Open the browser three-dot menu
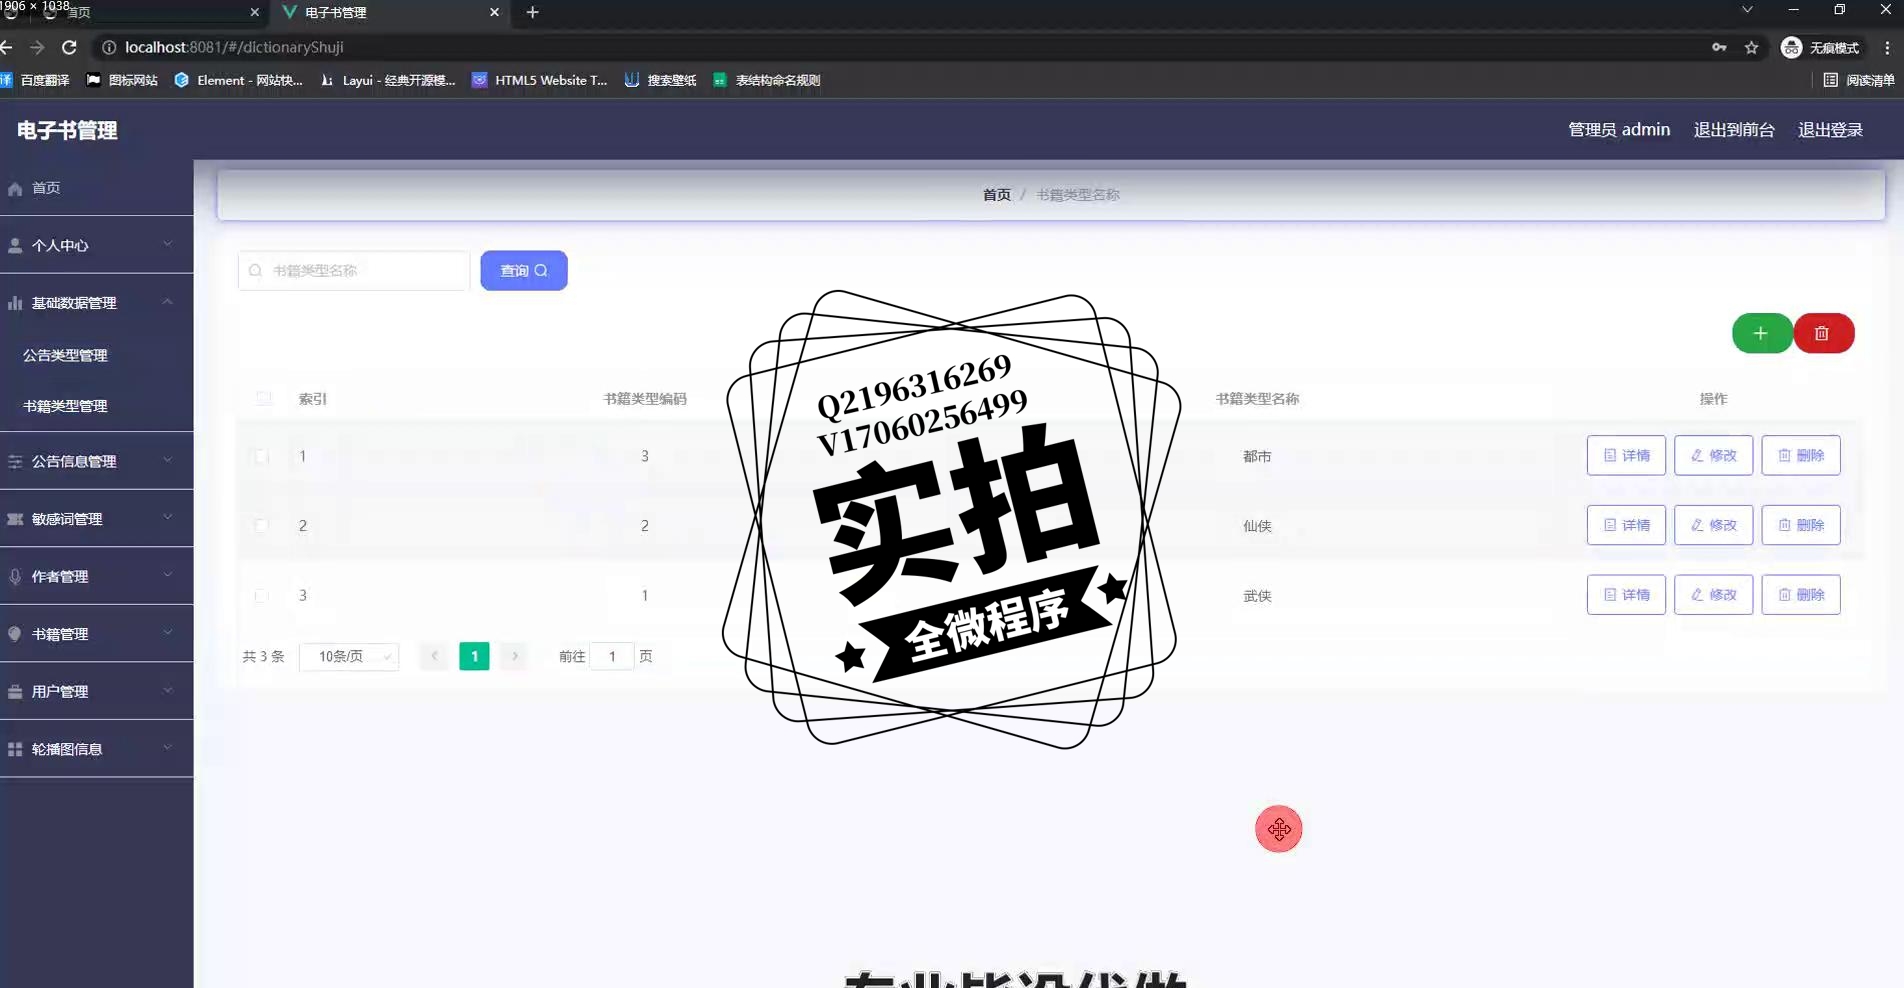 click(1887, 47)
